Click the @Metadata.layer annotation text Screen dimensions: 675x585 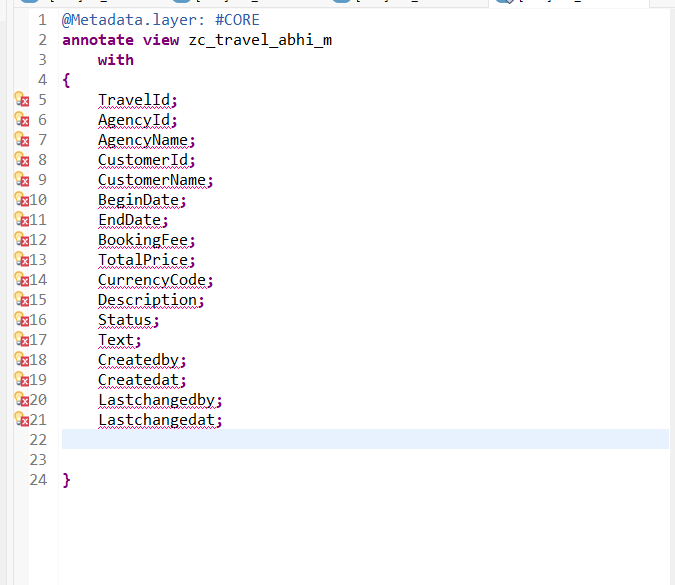(133, 20)
